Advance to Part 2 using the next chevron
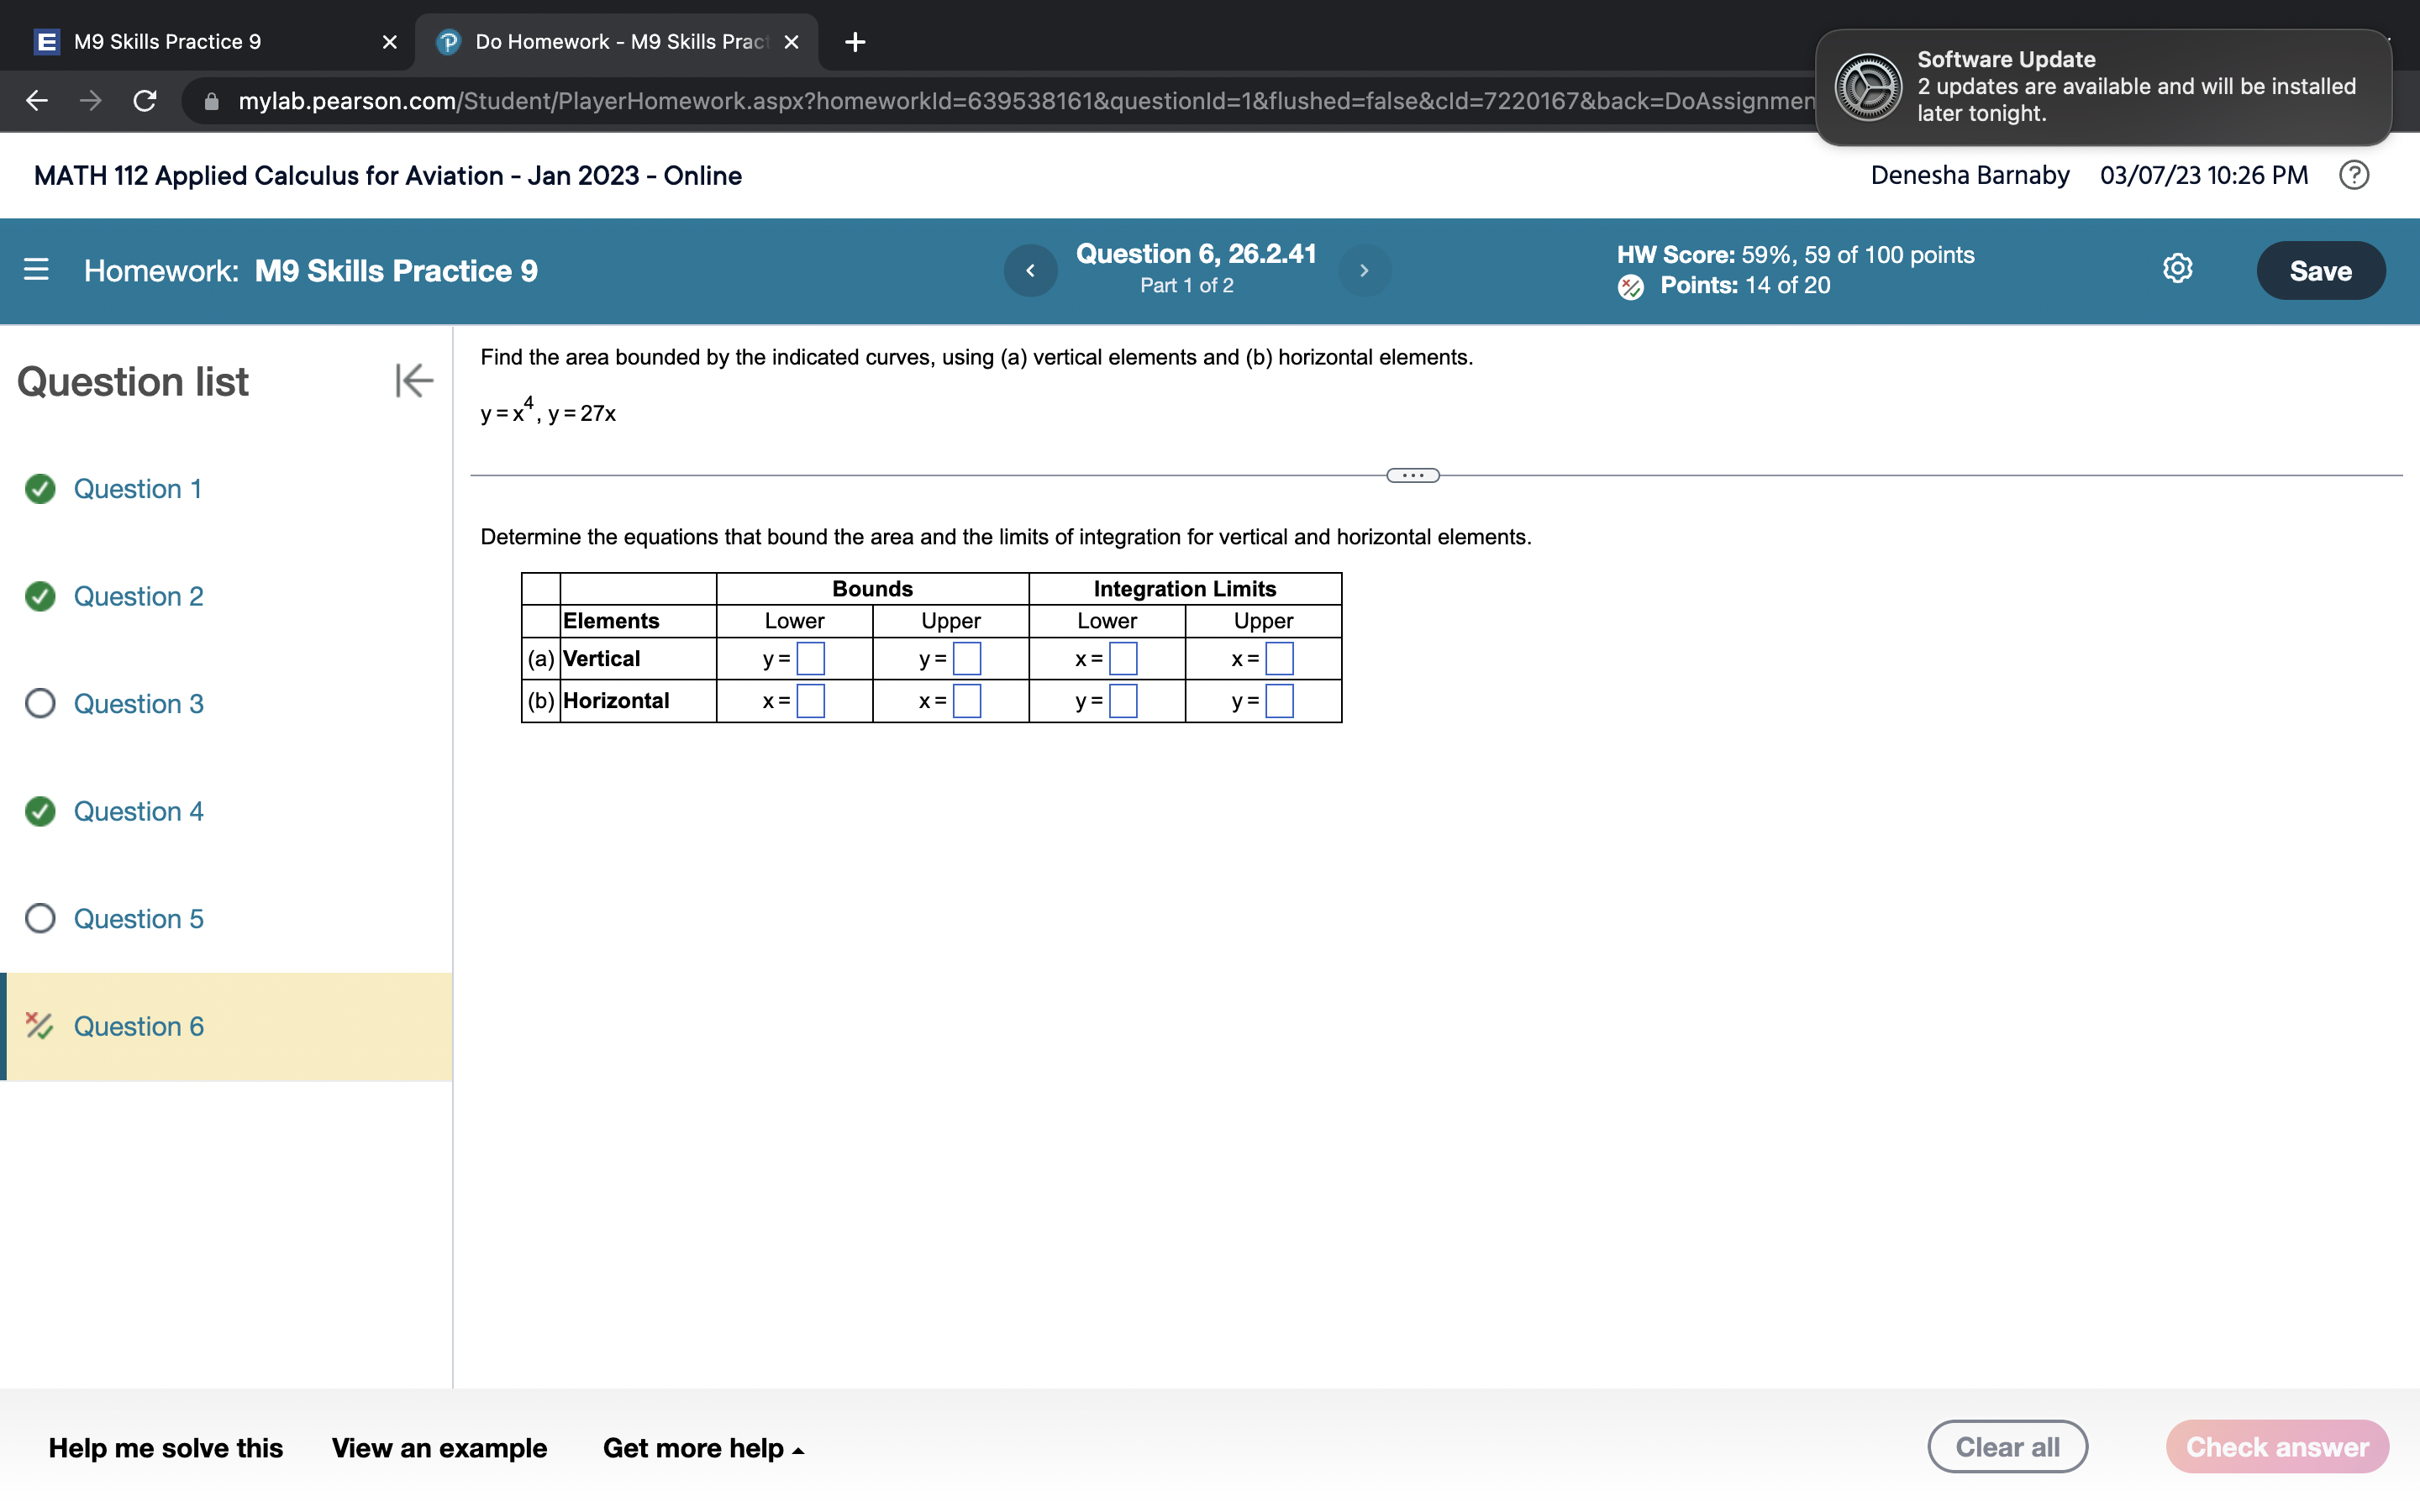This screenshot has width=2420, height=1512. 1364,270
